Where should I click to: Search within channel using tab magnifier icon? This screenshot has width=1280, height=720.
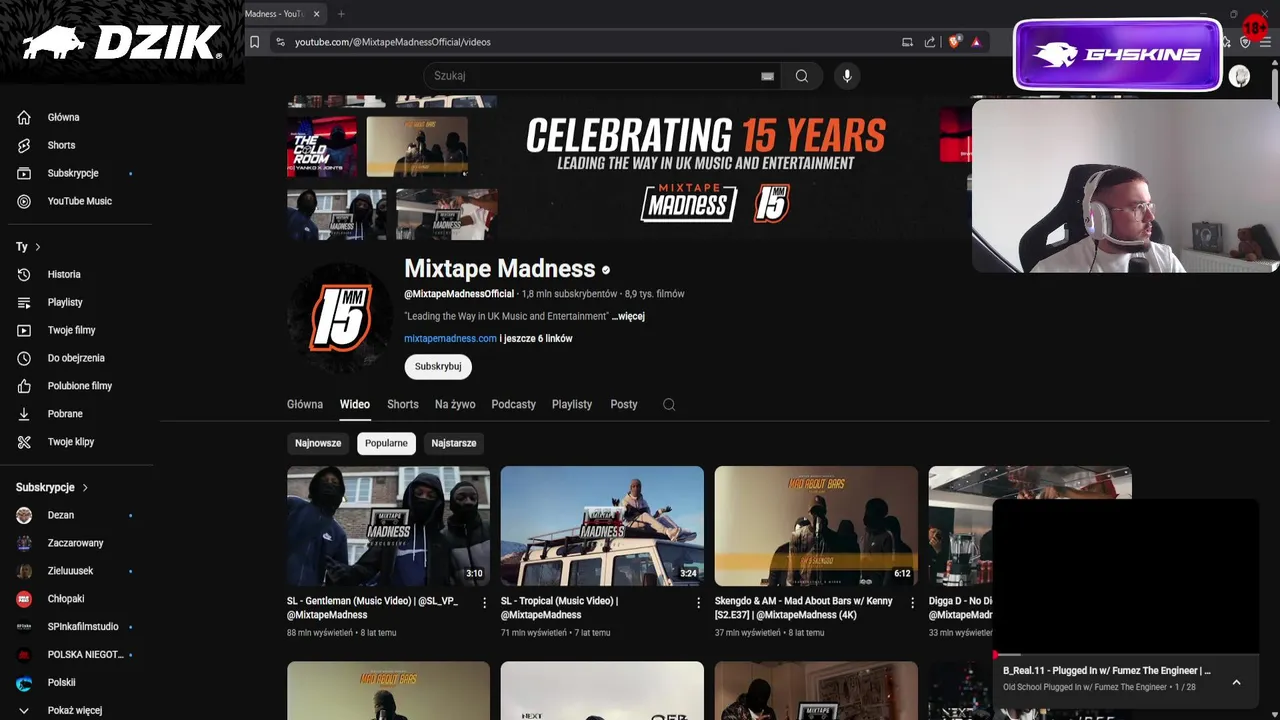[x=669, y=404]
